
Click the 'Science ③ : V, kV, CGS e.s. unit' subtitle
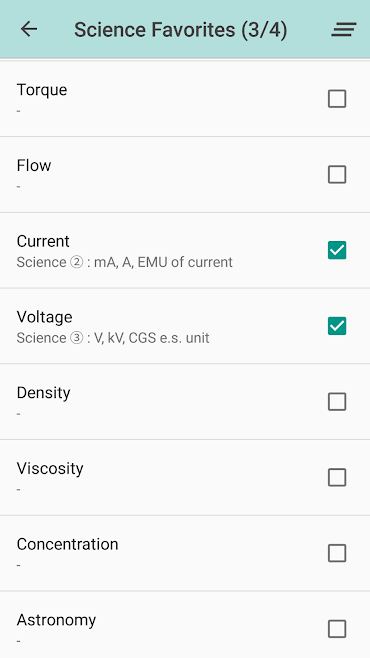pyautogui.click(x=113, y=338)
